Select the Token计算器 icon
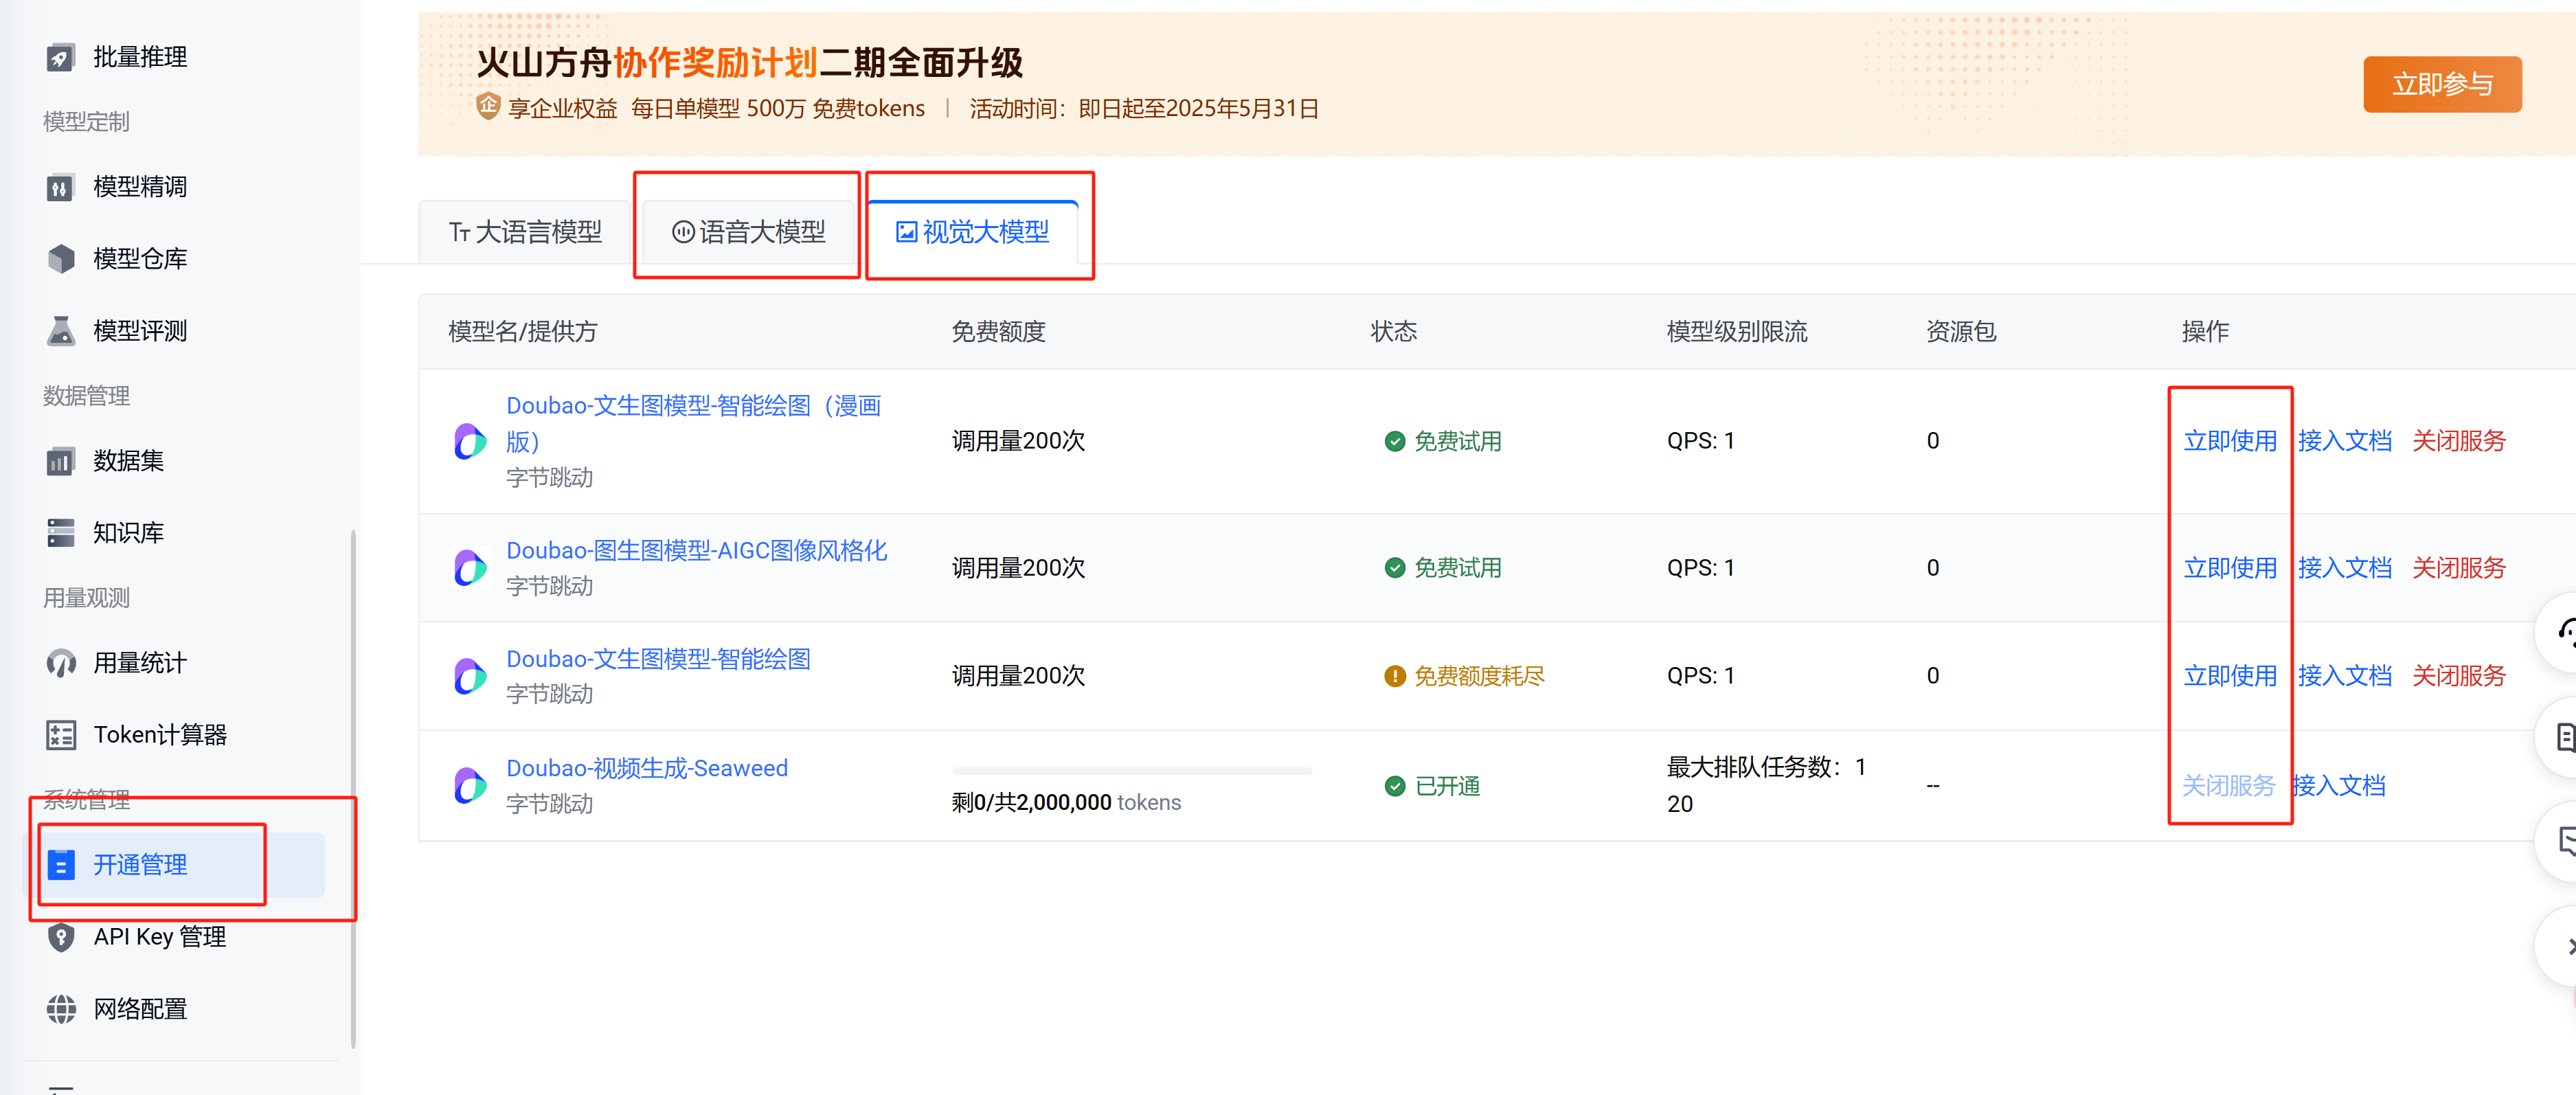This screenshot has width=2576, height=1095. tap(60, 735)
